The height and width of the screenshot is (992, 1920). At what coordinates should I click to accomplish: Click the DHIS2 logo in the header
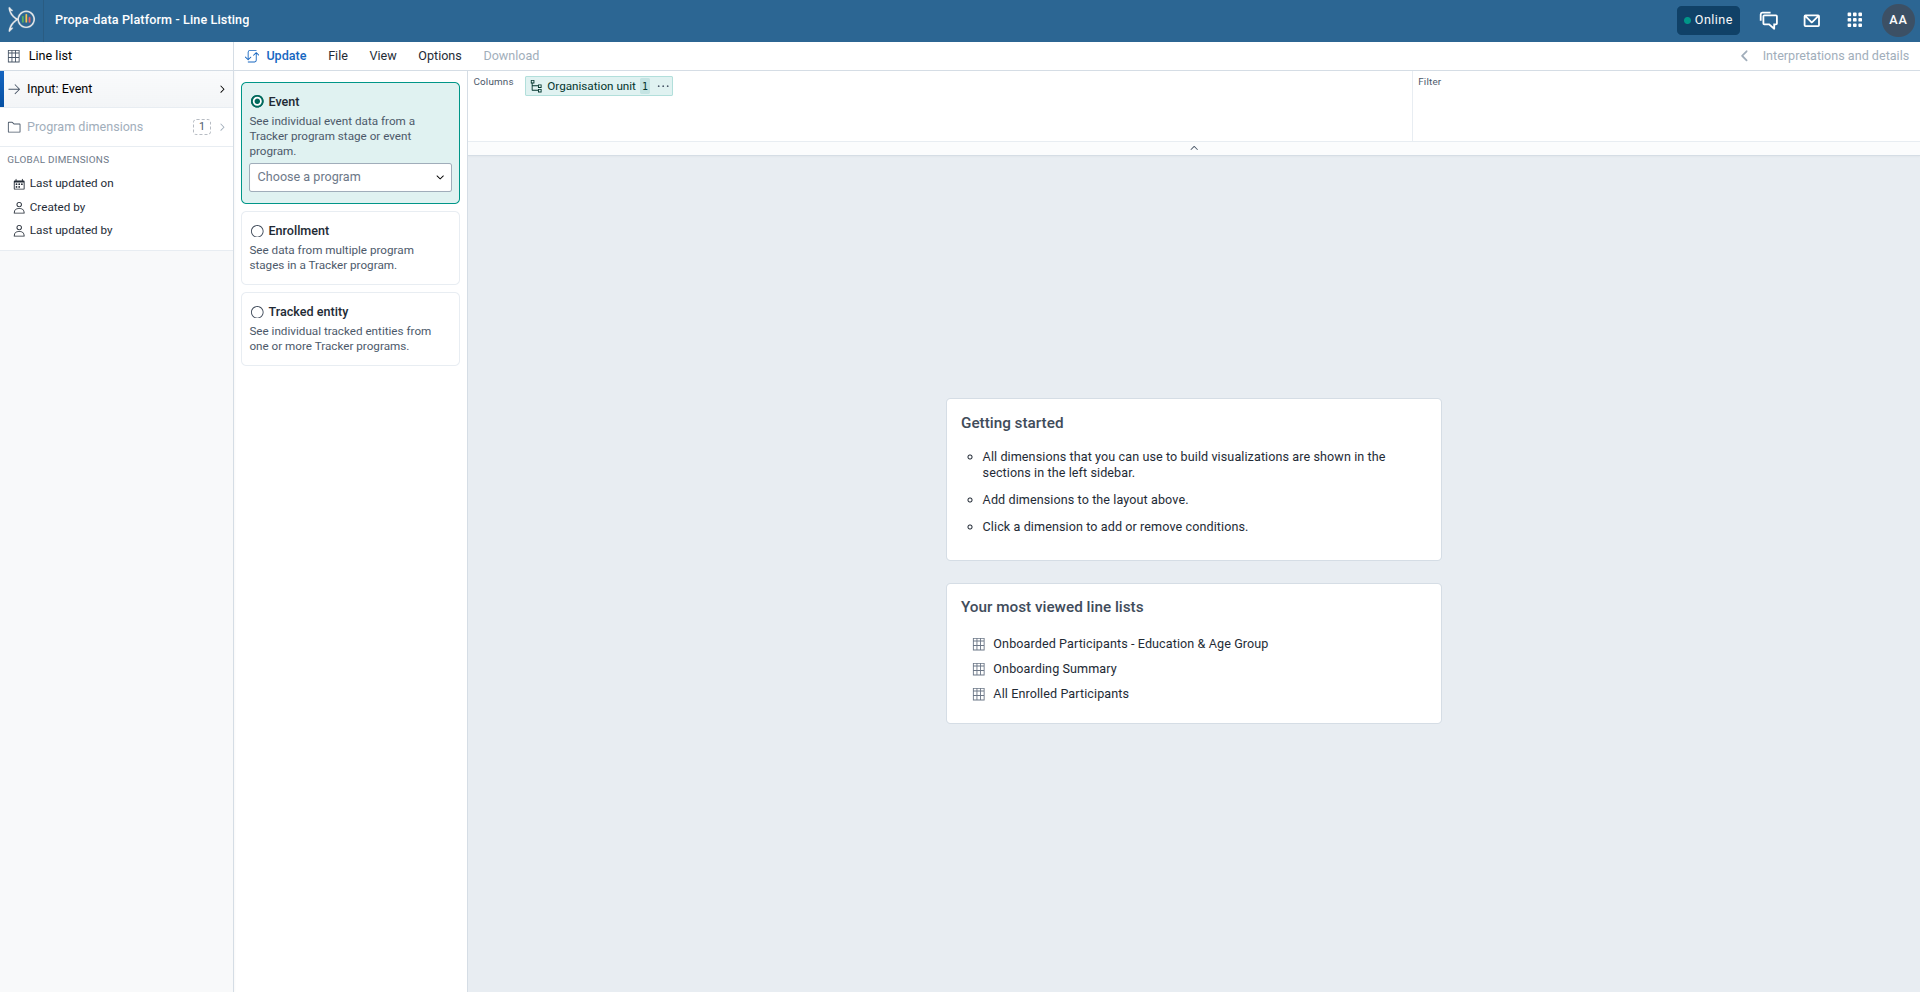point(22,20)
